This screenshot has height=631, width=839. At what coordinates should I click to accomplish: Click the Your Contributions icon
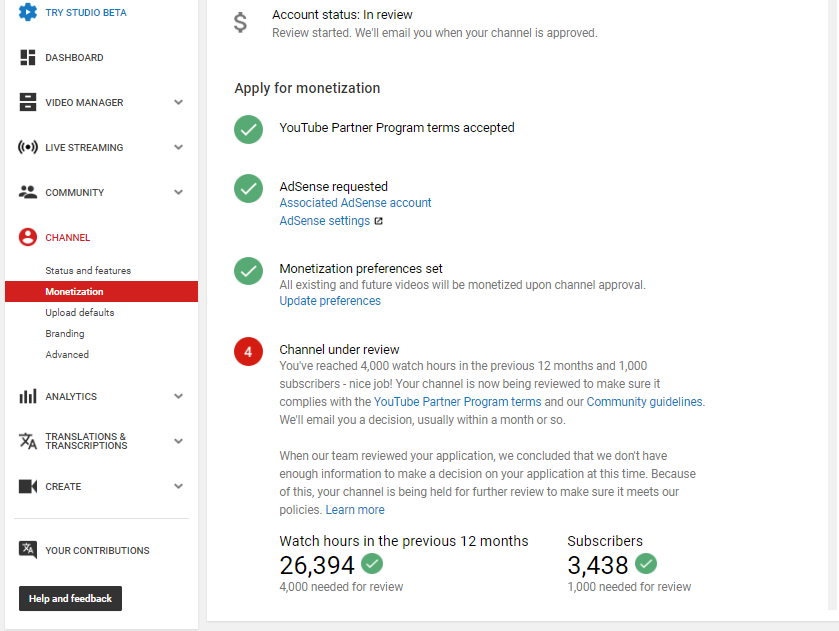[x=28, y=550]
